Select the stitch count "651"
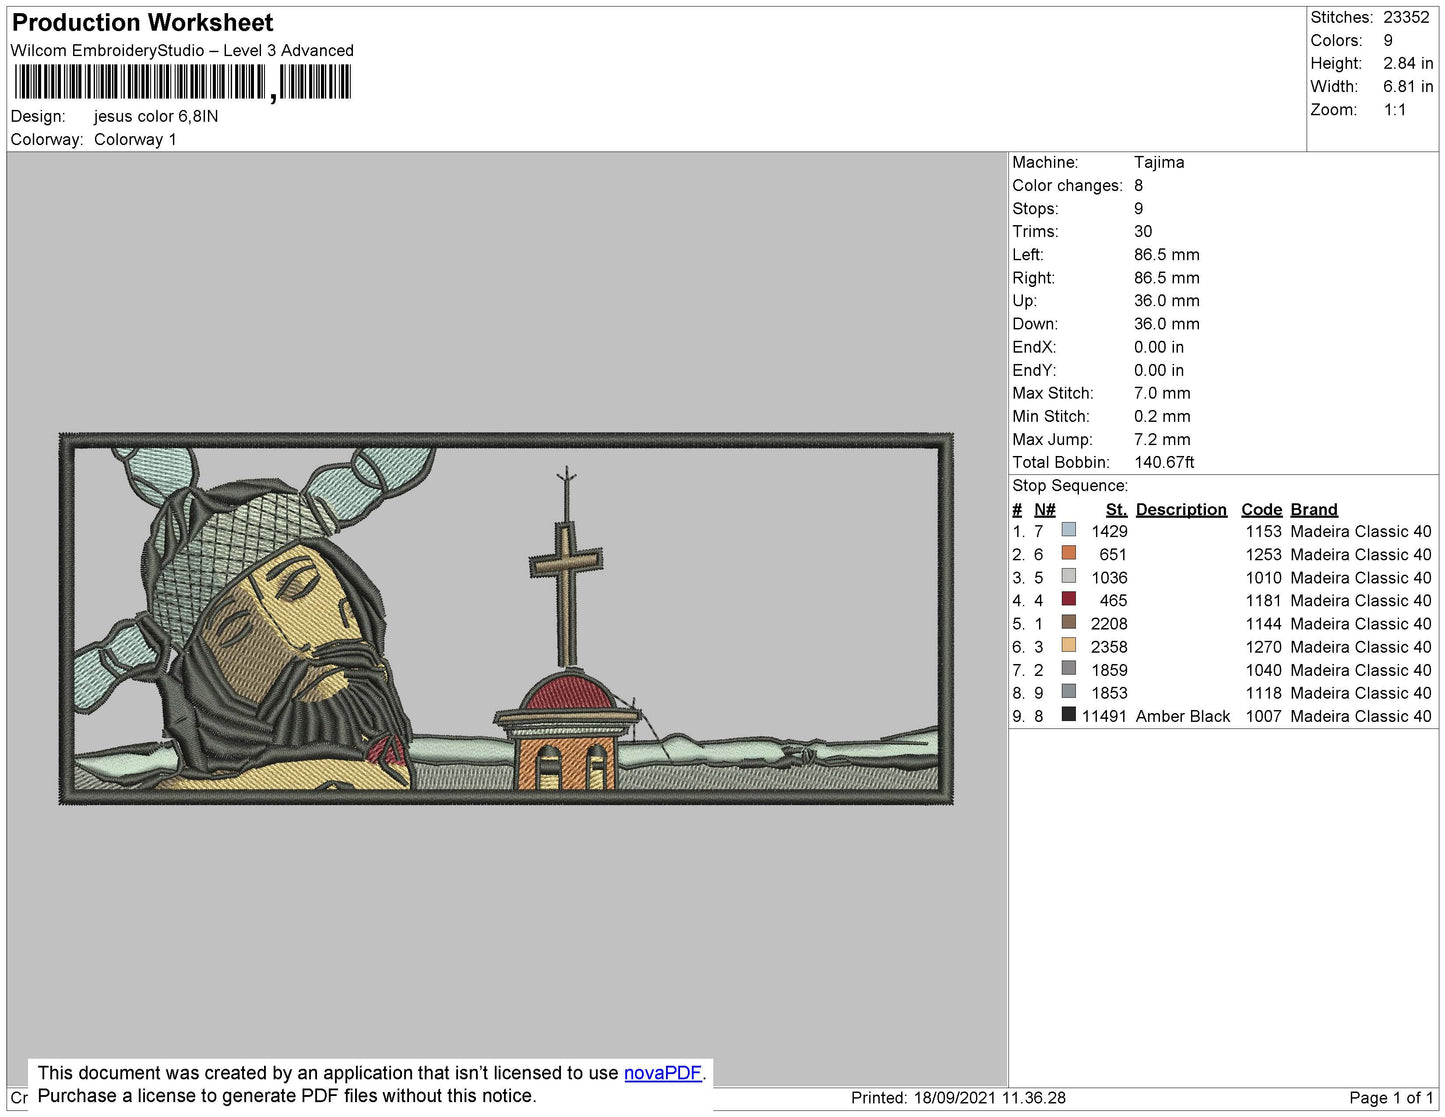 (1113, 555)
